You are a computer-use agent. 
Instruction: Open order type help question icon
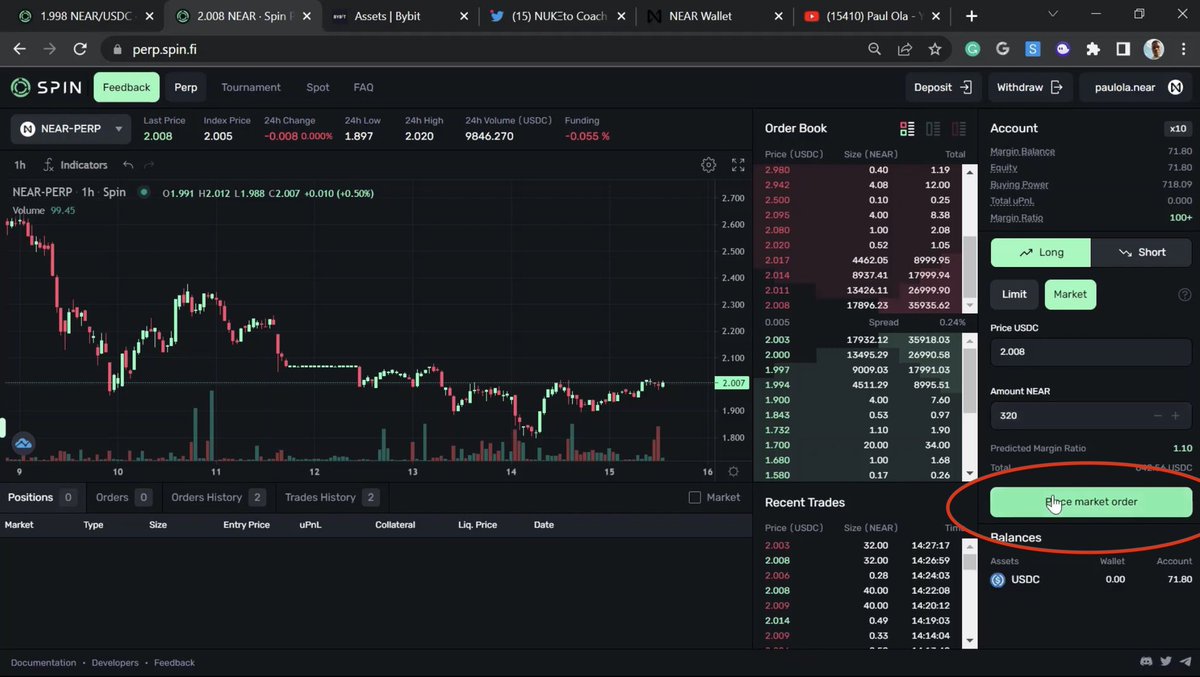[x=1185, y=295]
